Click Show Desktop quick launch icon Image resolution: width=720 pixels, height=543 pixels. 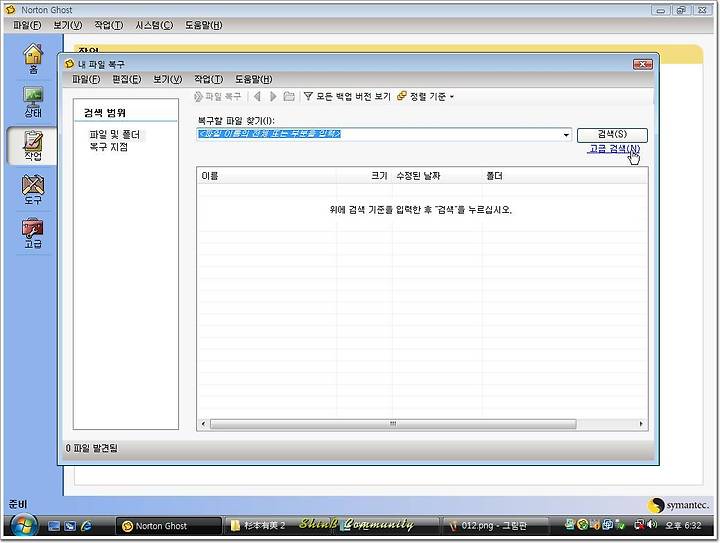(54, 526)
